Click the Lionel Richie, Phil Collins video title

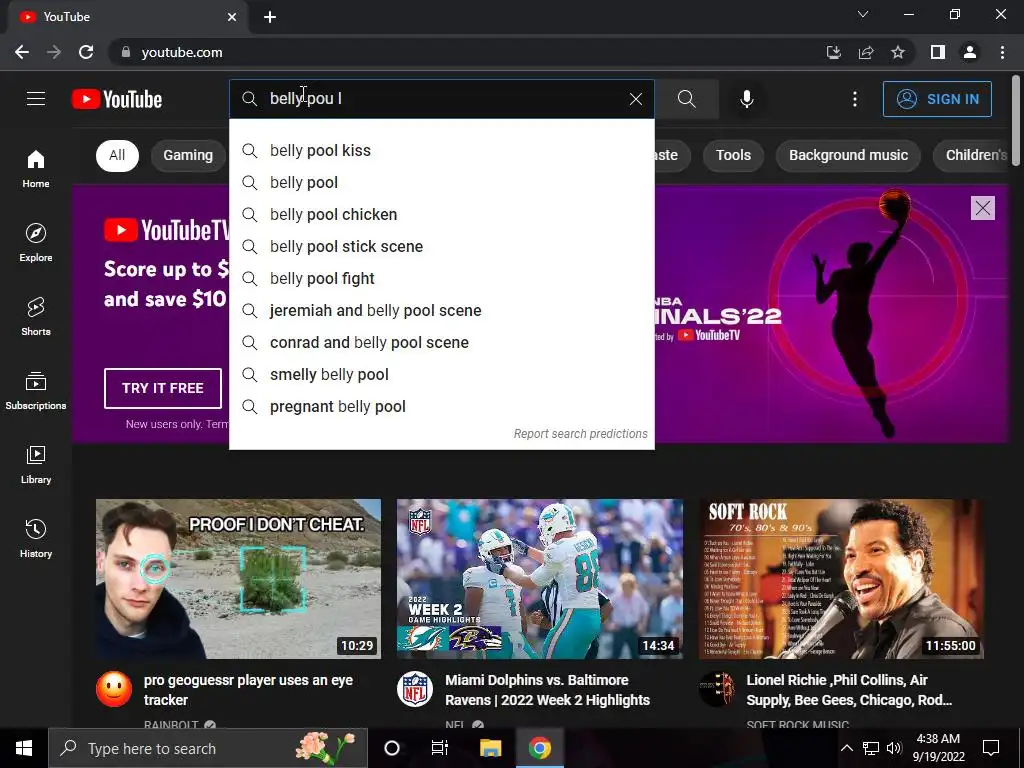pos(849,690)
